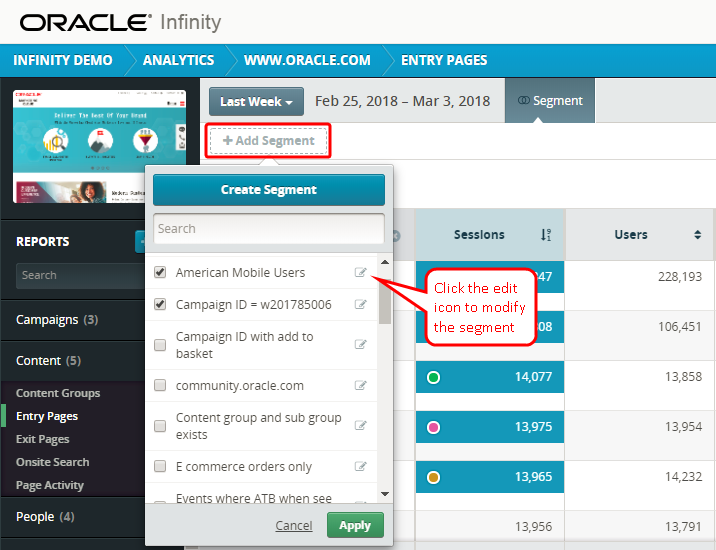
Task: Open the Exit Pages report
Action: 42,439
